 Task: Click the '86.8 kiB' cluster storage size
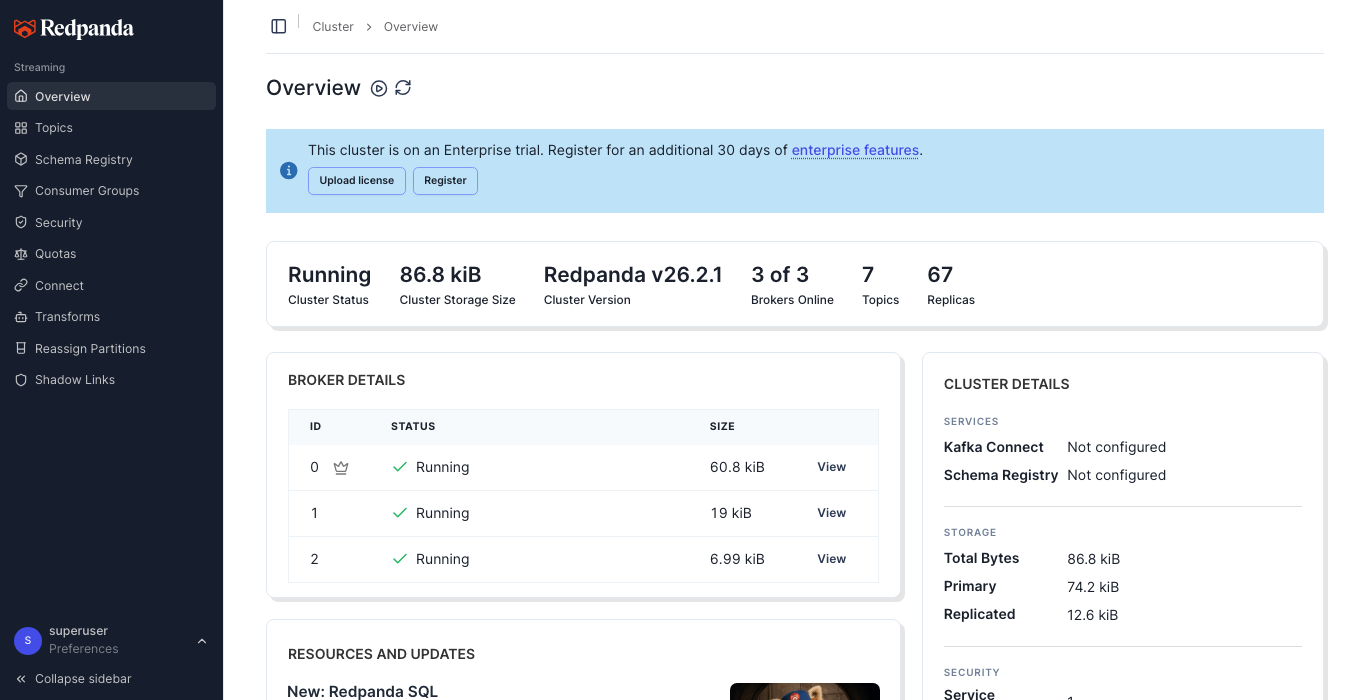tap(440, 275)
